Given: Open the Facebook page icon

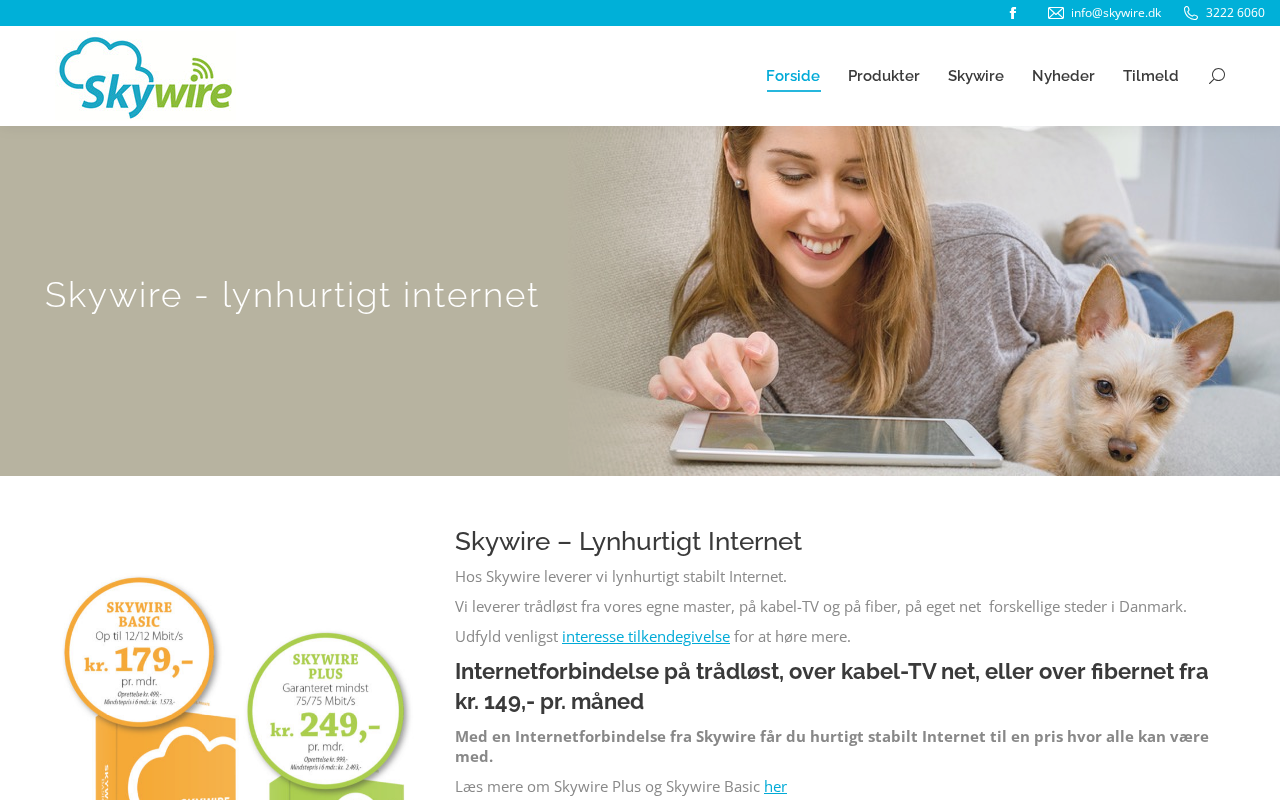Looking at the screenshot, I should [1012, 13].
